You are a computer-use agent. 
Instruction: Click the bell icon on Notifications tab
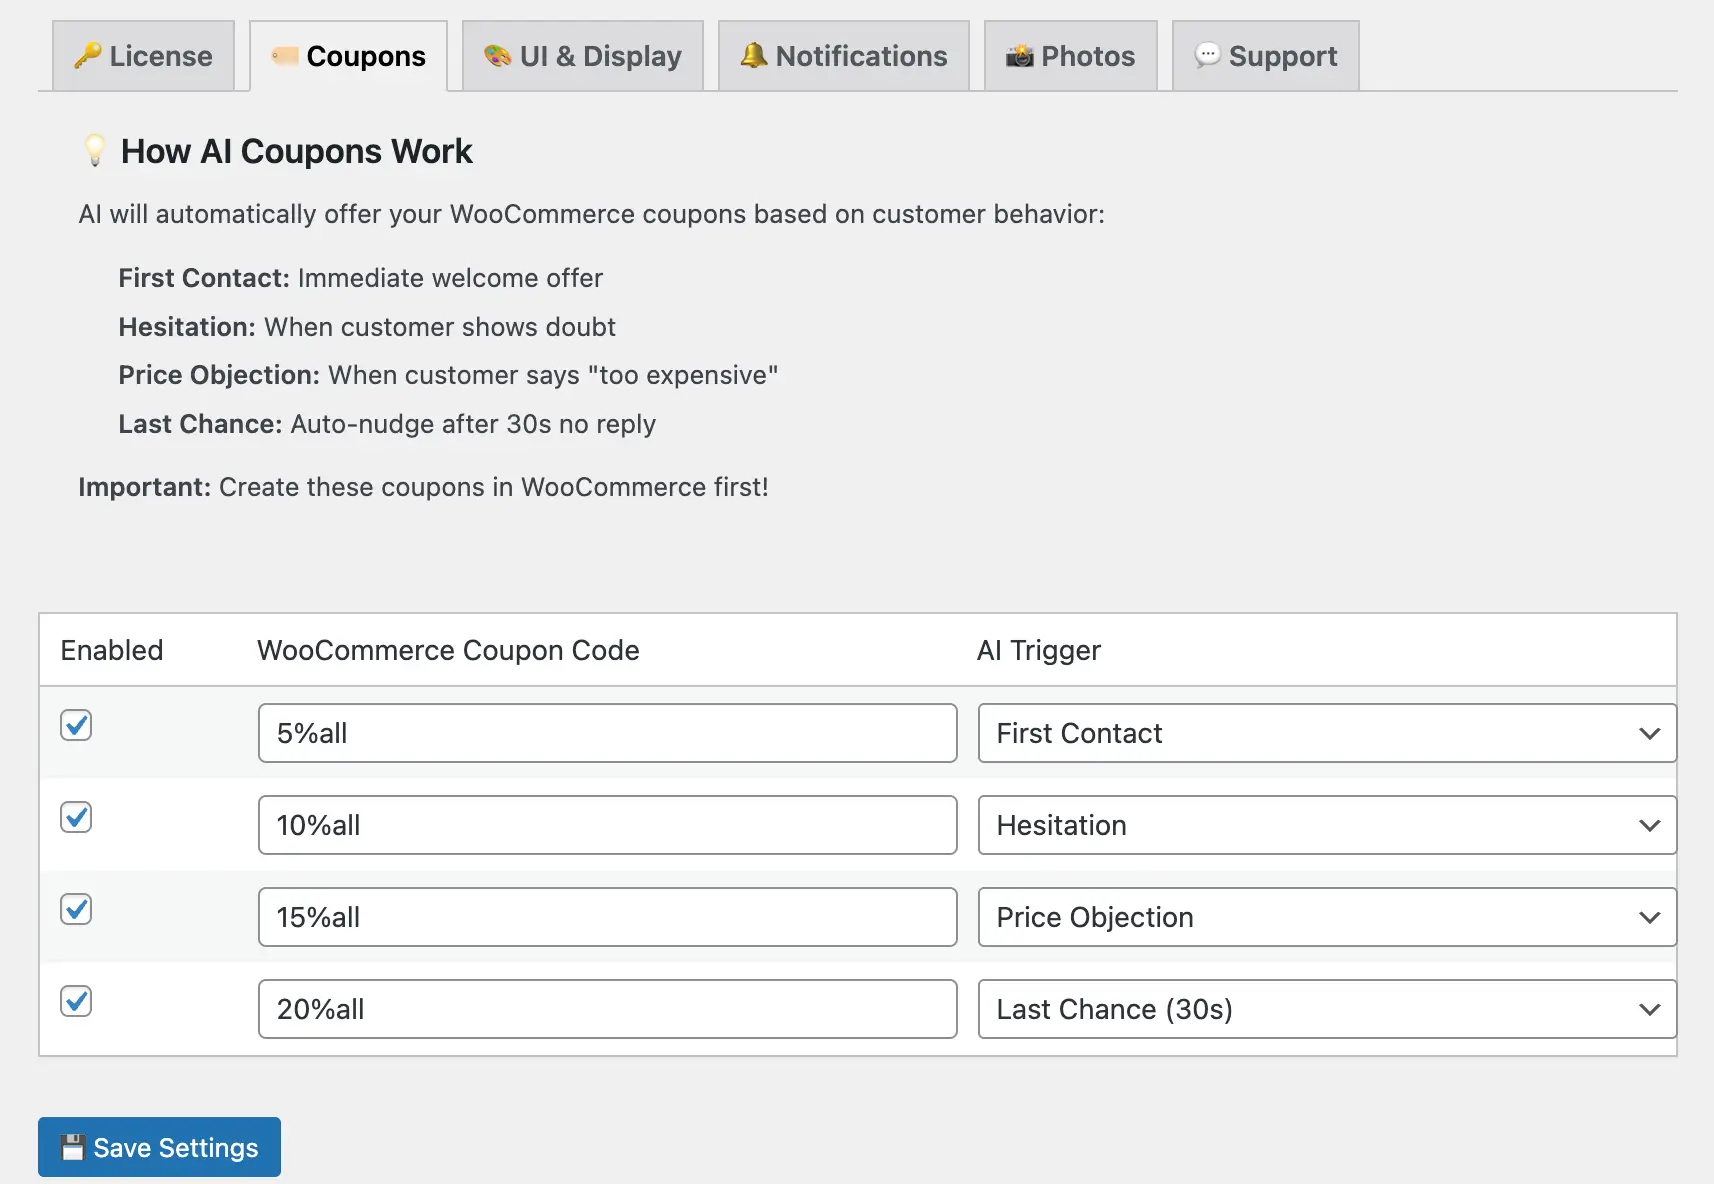[754, 56]
